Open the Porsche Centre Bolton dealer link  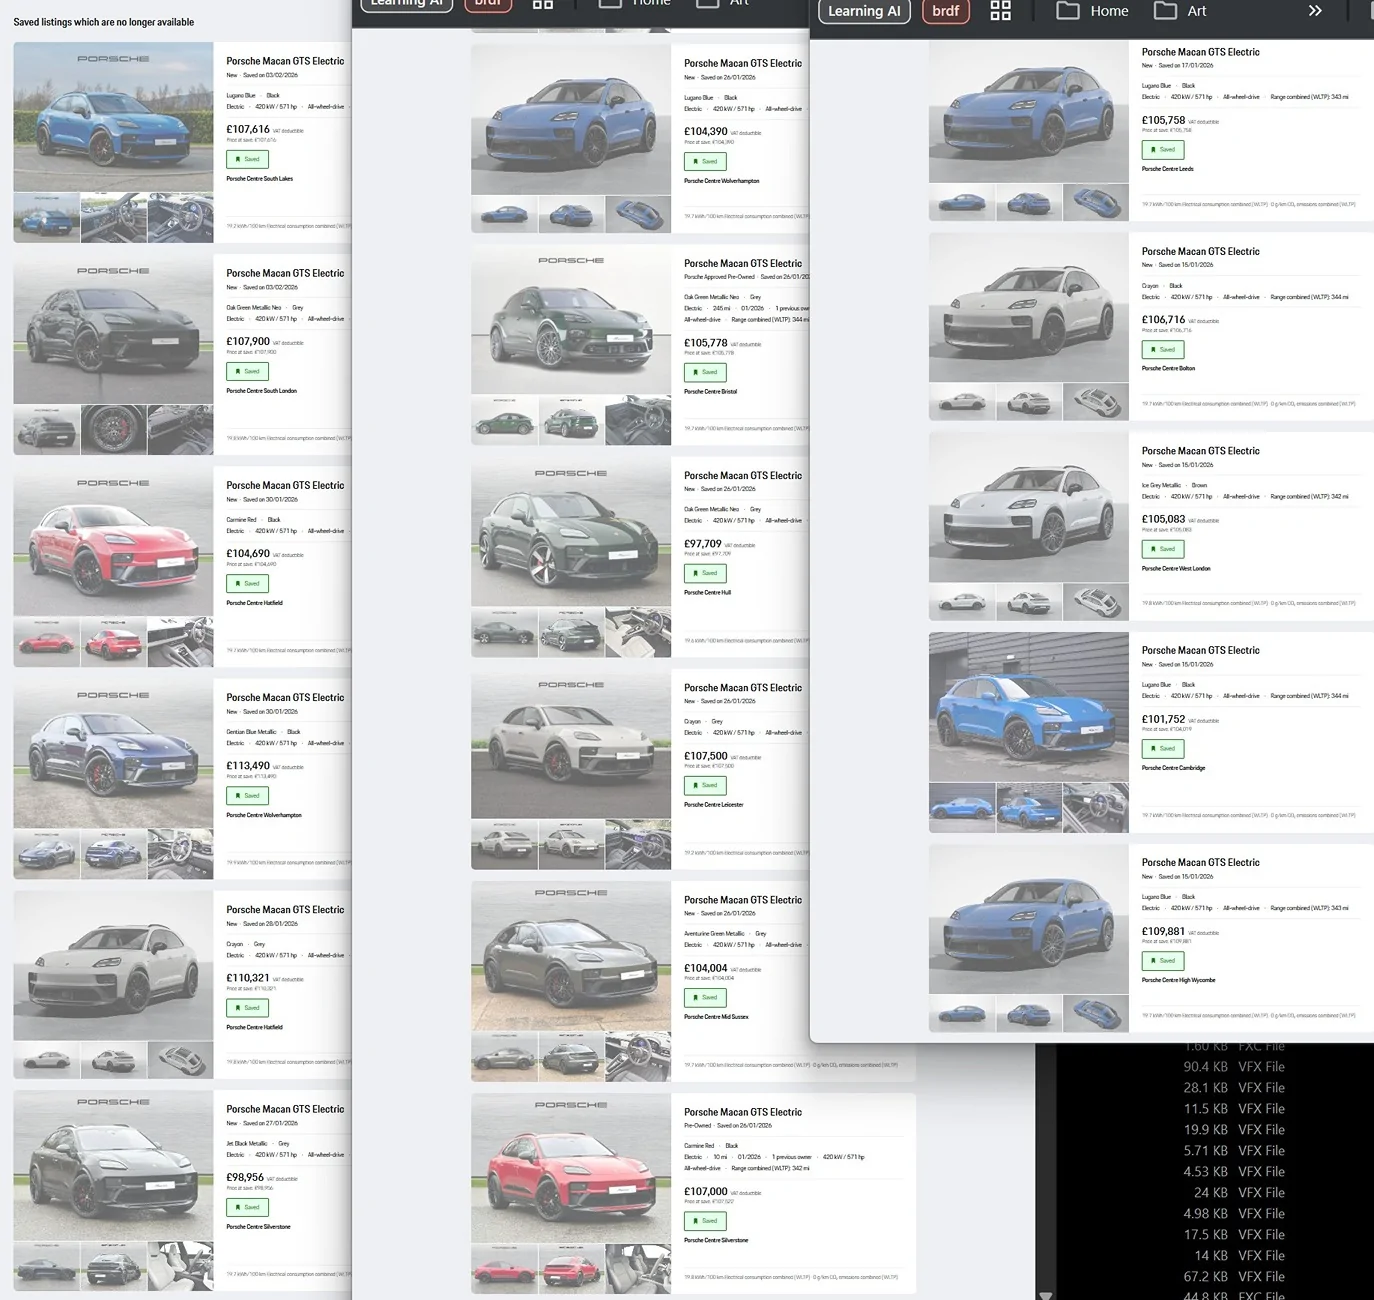point(1168,369)
